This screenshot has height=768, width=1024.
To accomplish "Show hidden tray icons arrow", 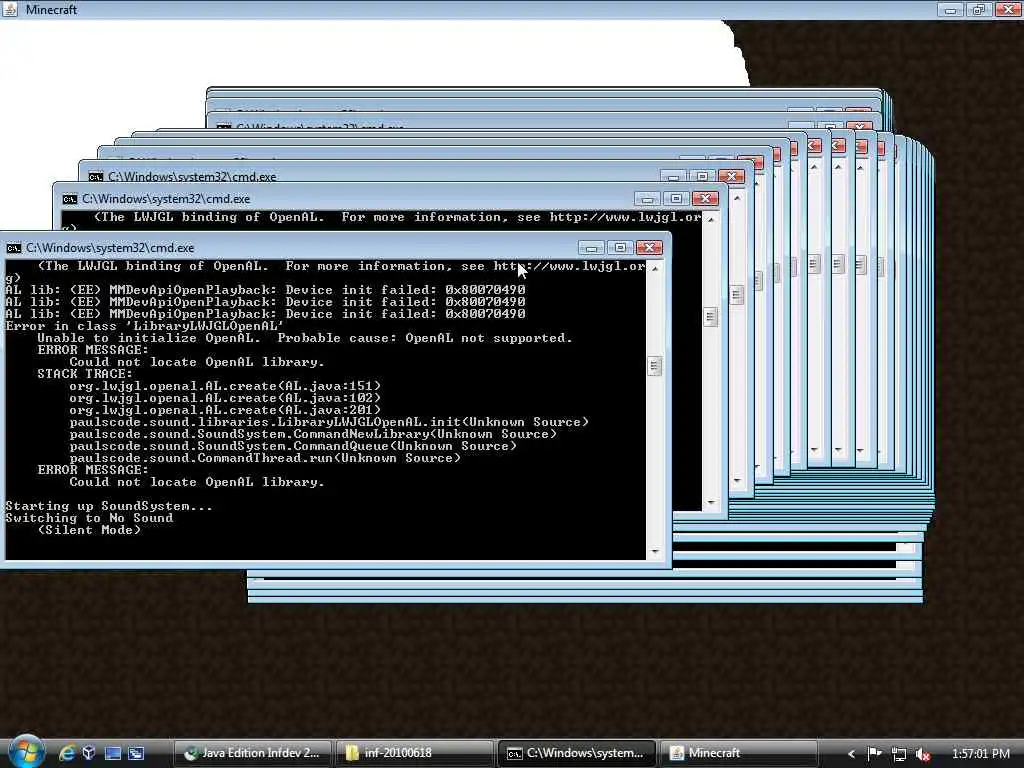I will (851, 754).
